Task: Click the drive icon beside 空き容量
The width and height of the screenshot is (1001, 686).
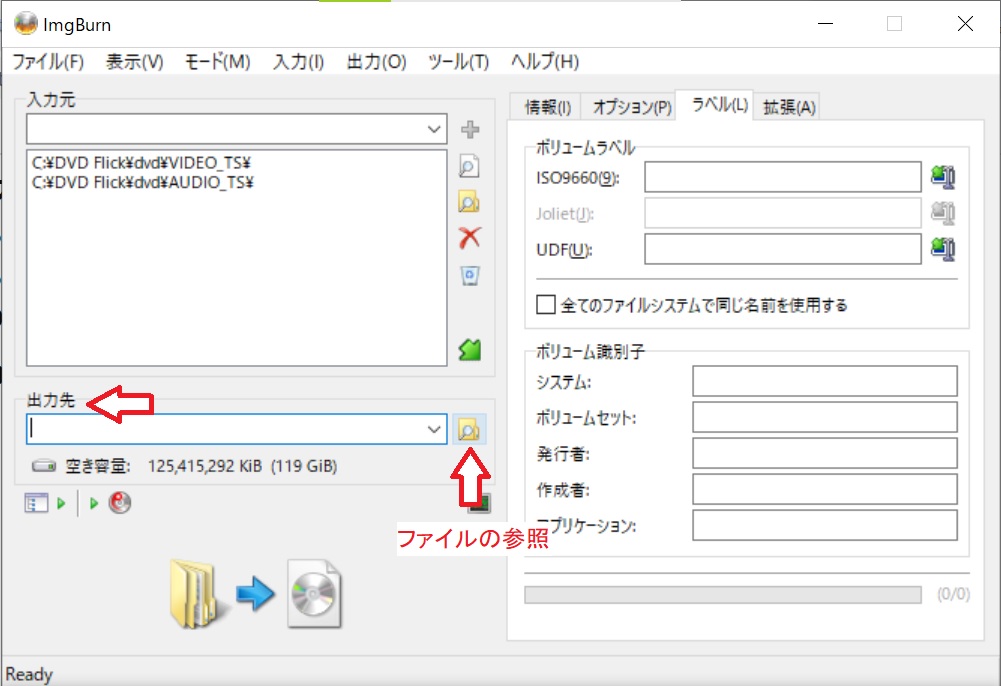Action: pyautogui.click(x=44, y=466)
